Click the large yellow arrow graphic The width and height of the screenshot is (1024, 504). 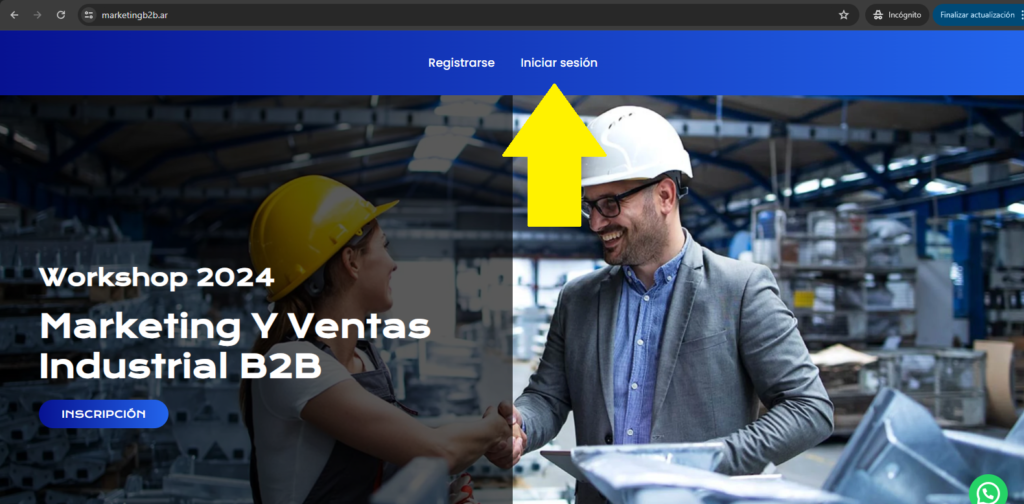554,155
